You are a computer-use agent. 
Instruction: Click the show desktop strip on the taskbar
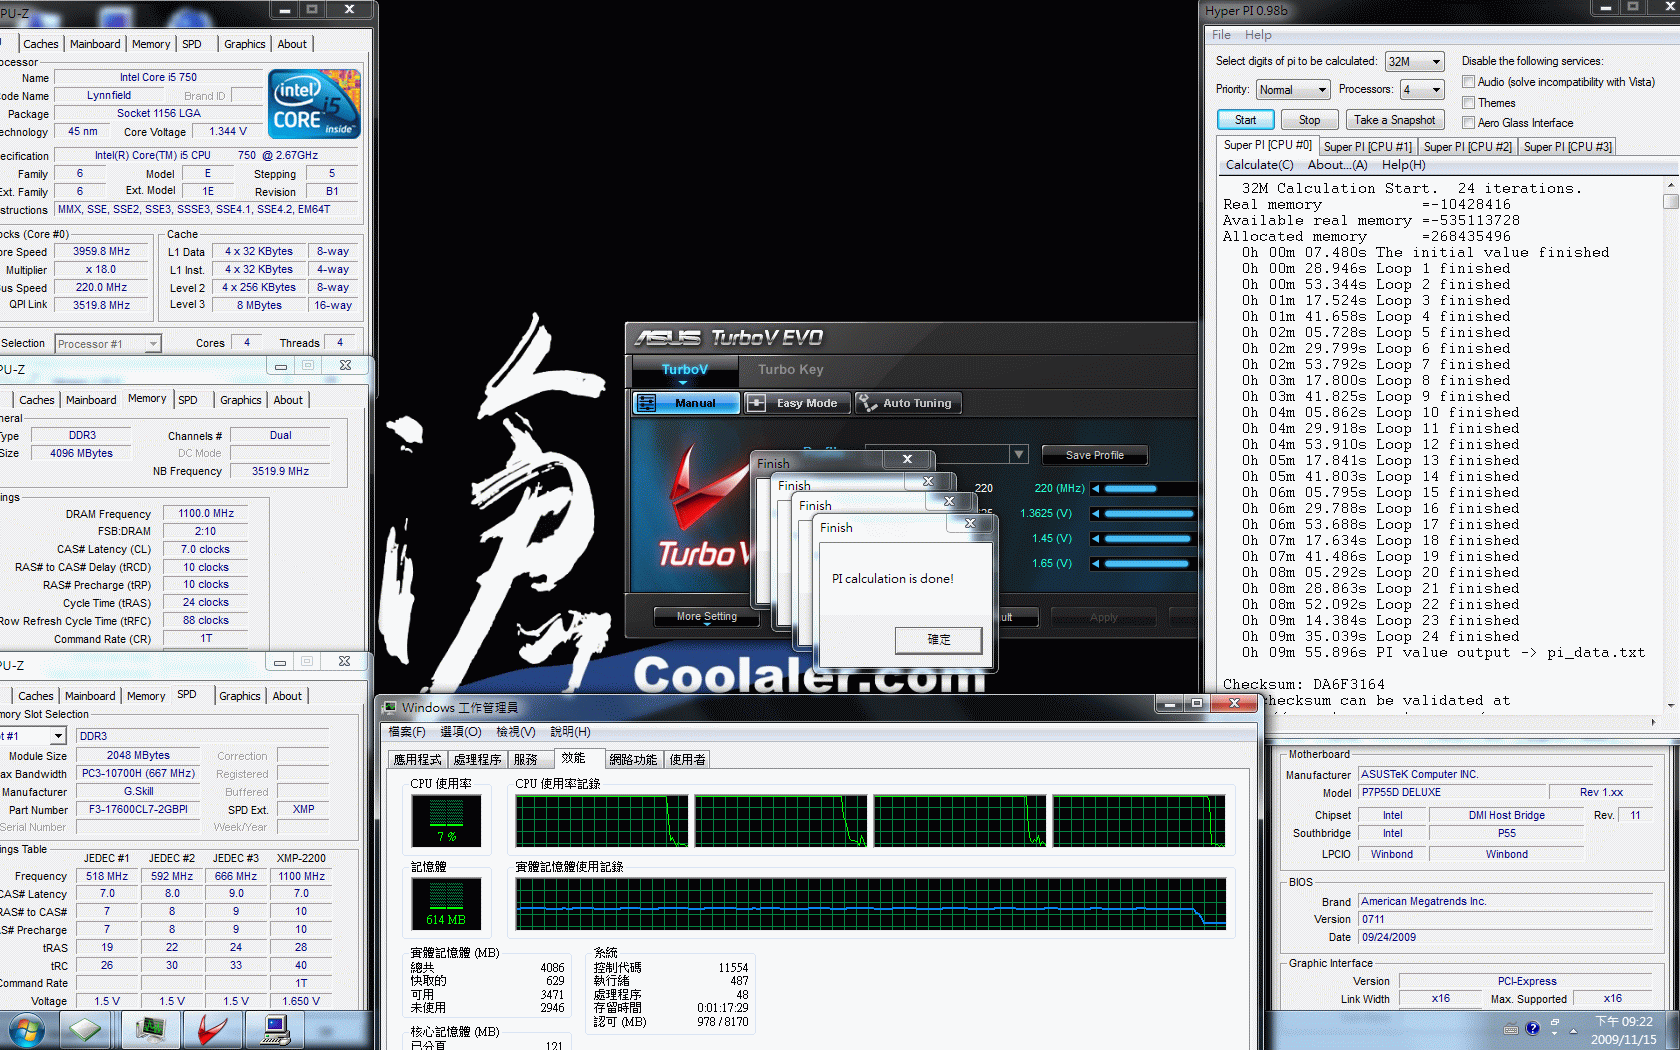pos(1671,1030)
